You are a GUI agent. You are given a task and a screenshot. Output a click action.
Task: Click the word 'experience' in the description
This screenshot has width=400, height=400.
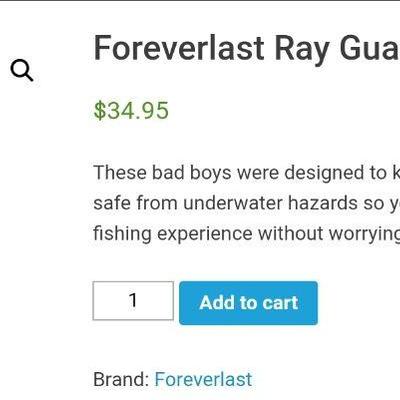(x=205, y=234)
